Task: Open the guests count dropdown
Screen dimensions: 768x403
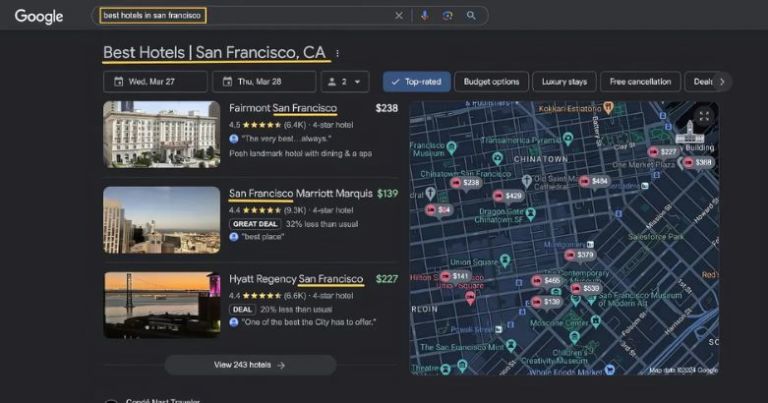Action: pyautogui.click(x=345, y=82)
